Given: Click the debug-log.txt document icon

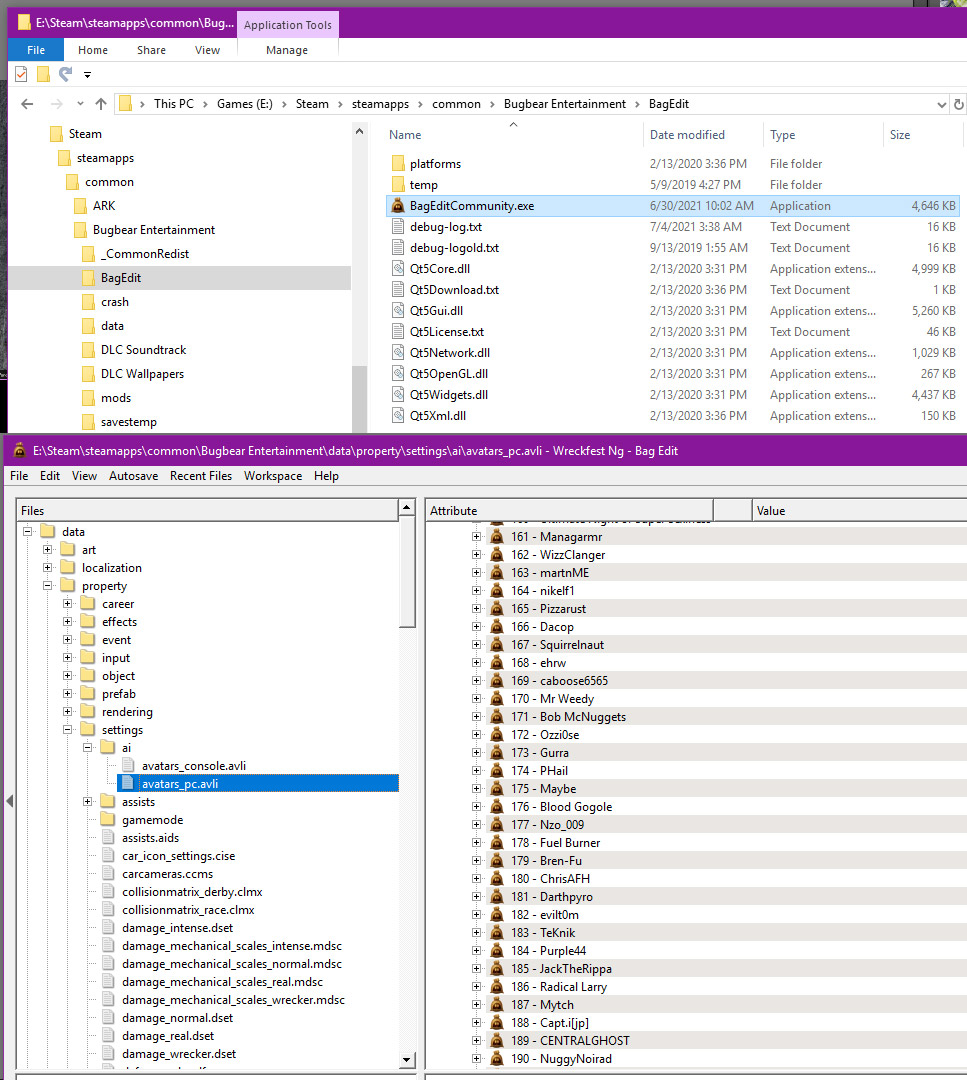Looking at the screenshot, I should pos(397,227).
